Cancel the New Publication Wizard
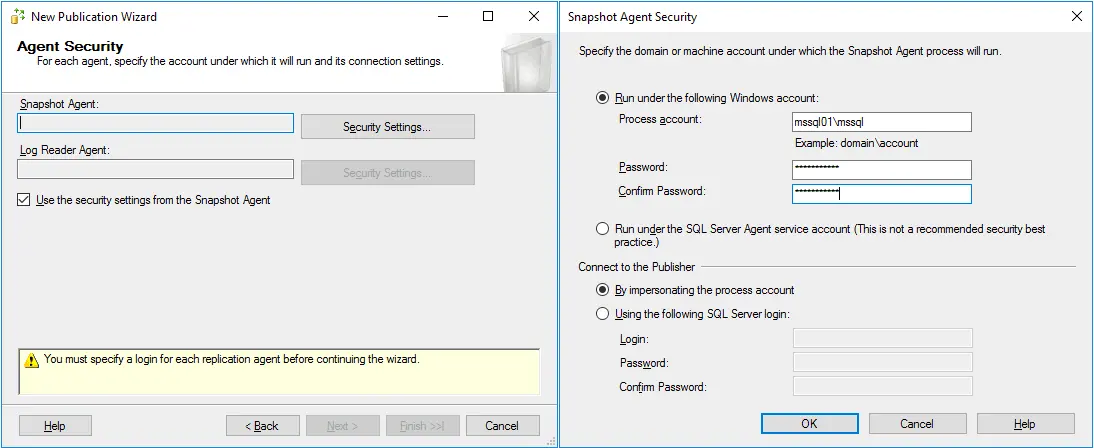 click(x=502, y=426)
